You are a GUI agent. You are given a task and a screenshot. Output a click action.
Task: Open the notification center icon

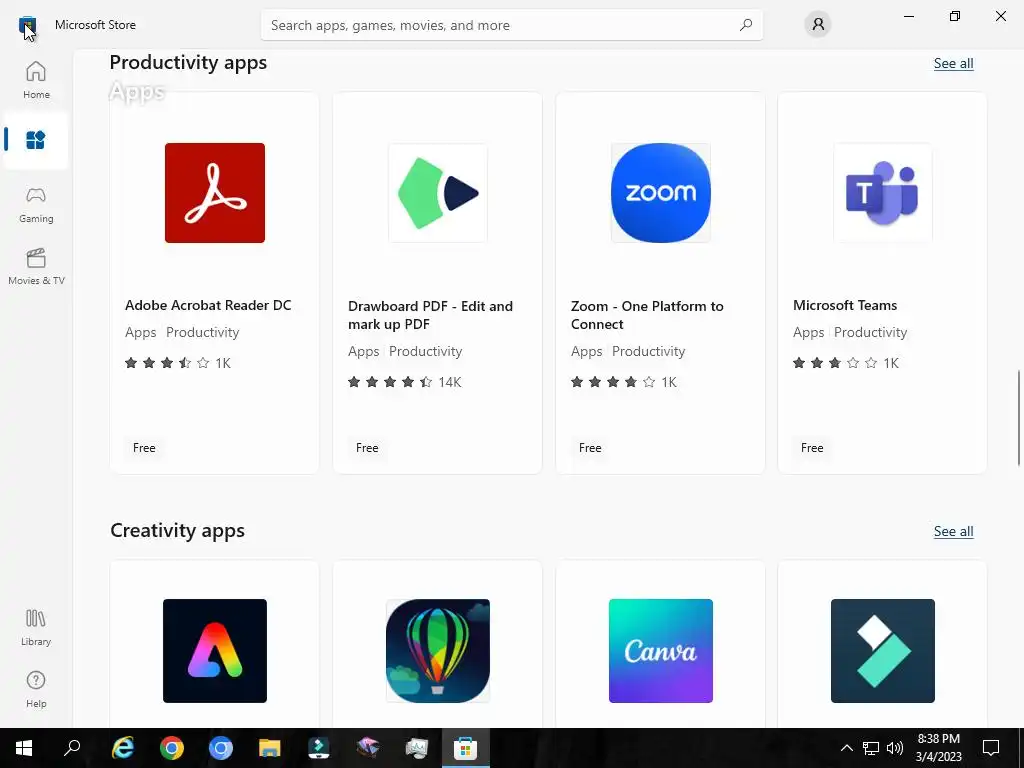pyautogui.click(x=991, y=748)
